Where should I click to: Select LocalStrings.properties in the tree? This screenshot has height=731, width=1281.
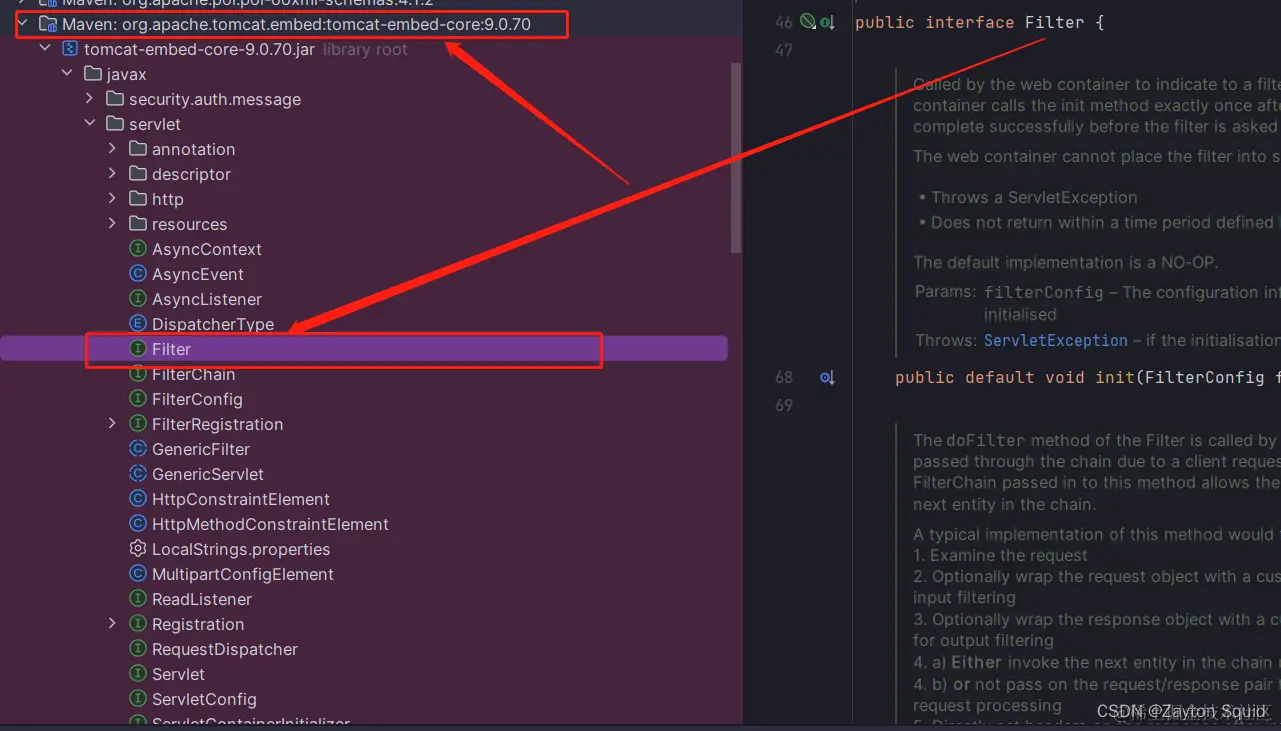point(241,549)
